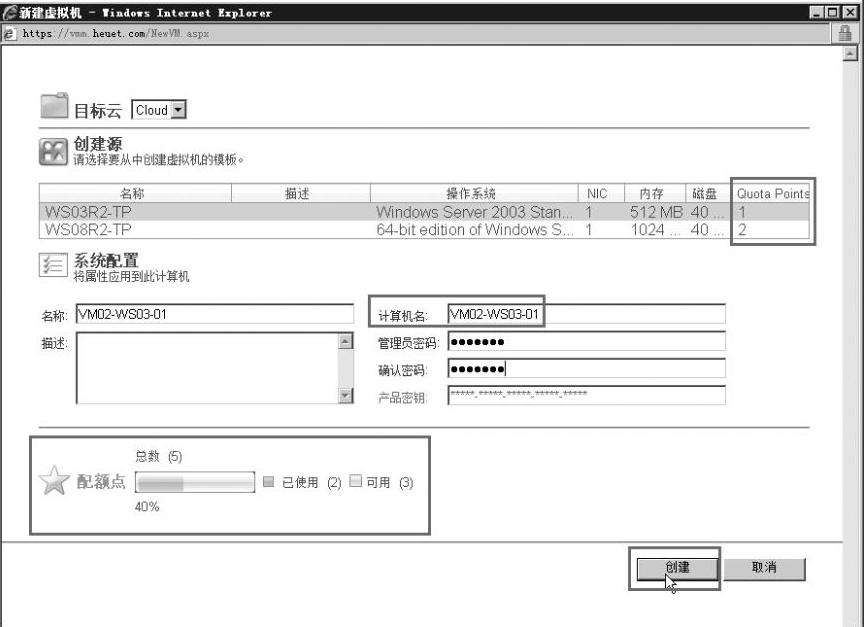Viewport: 864px width, 627px height.
Task: Click the product key input field
Action: [585, 396]
